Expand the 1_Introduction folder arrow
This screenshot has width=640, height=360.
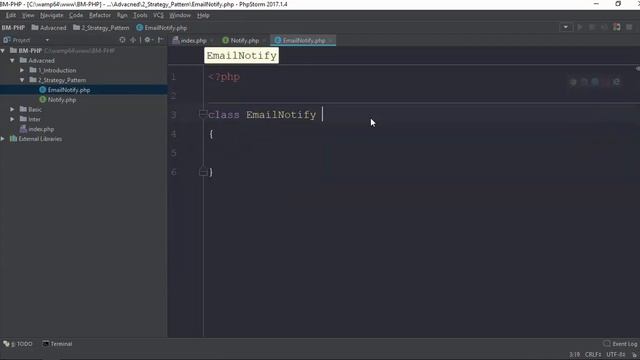tap(22, 70)
